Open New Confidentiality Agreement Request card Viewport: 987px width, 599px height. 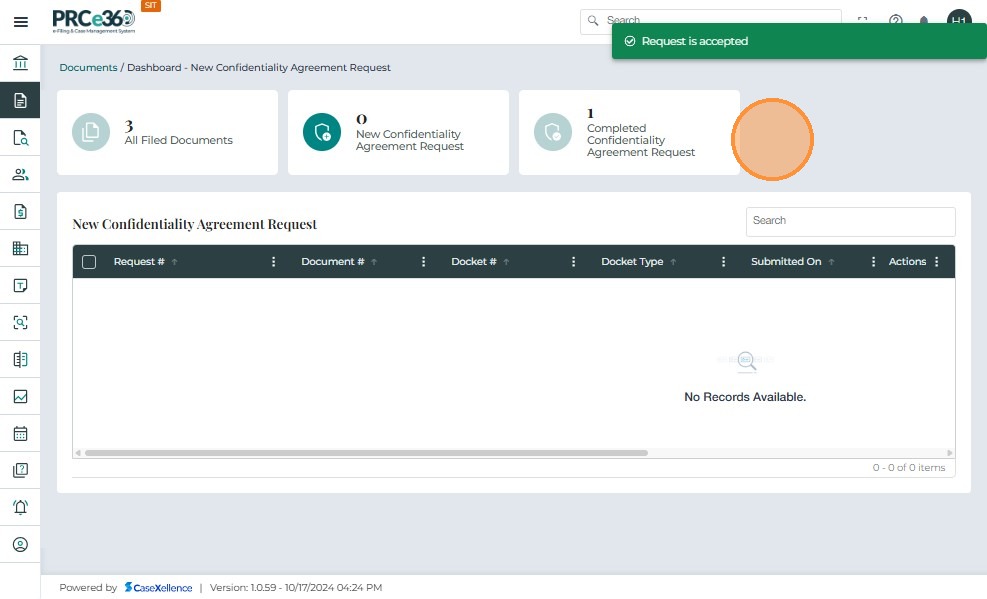[398, 132]
